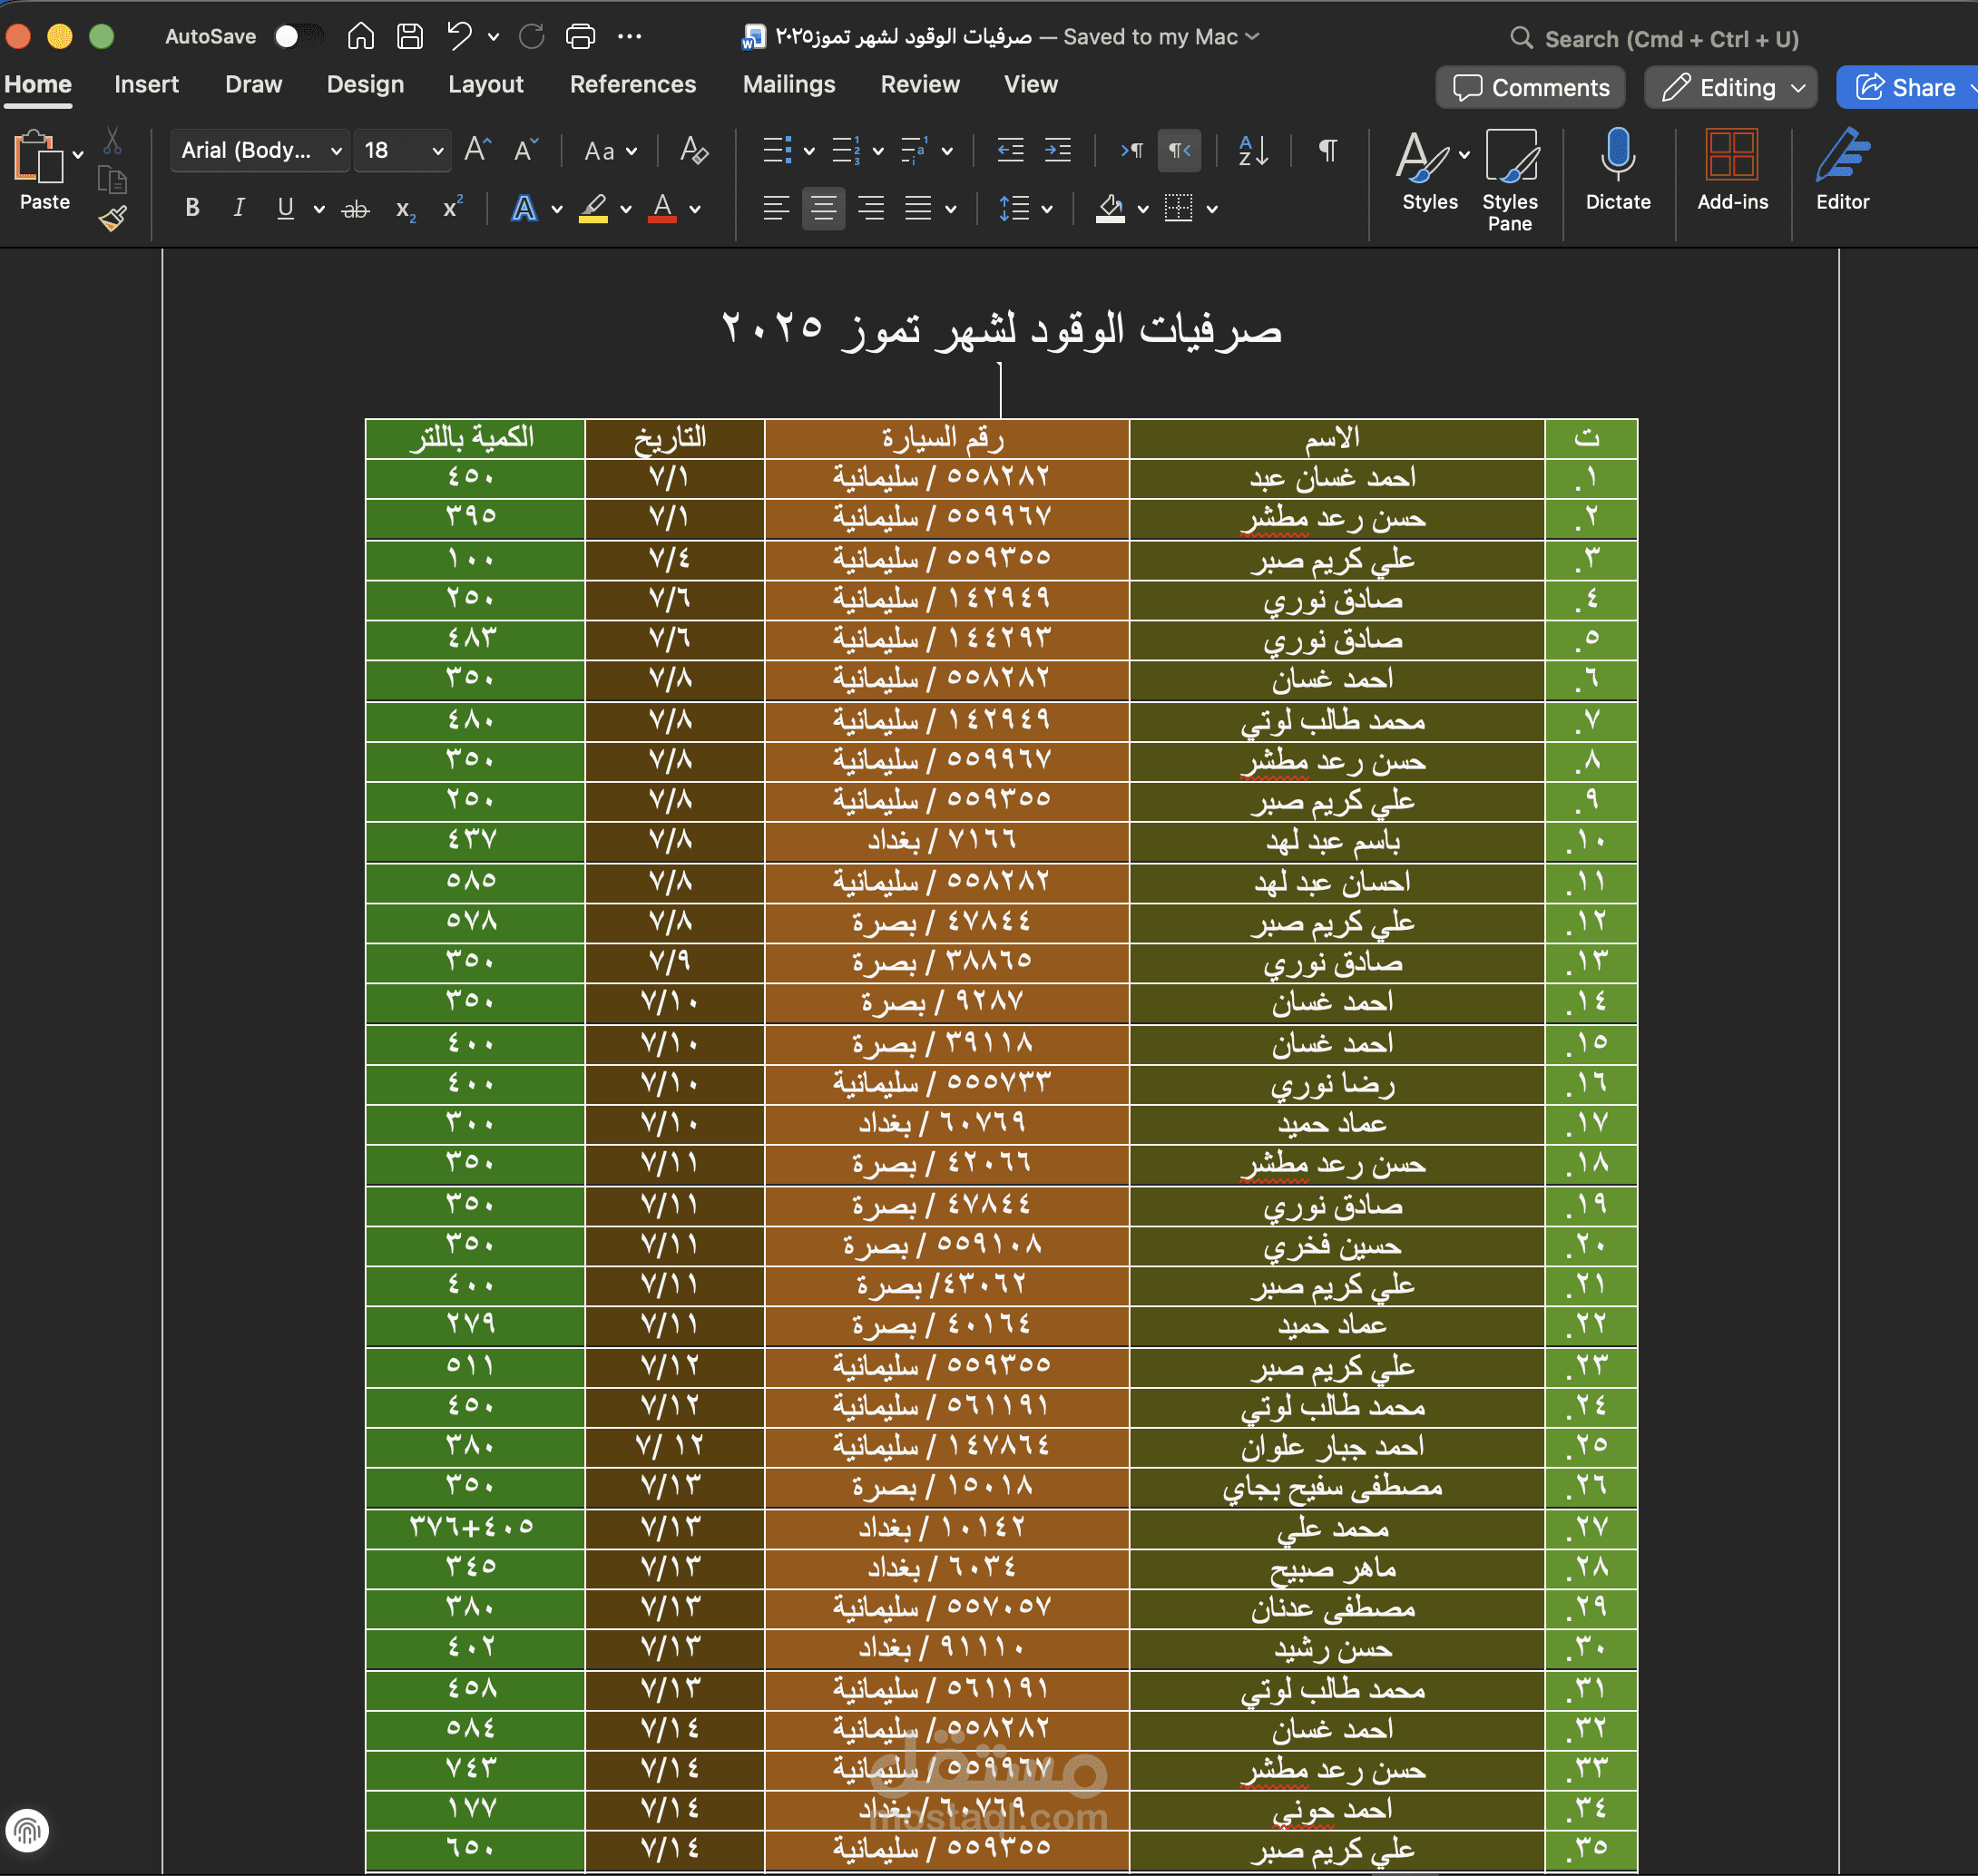This screenshot has height=1876, width=1978.
Task: Toggle Italic formatting
Action: [x=238, y=208]
